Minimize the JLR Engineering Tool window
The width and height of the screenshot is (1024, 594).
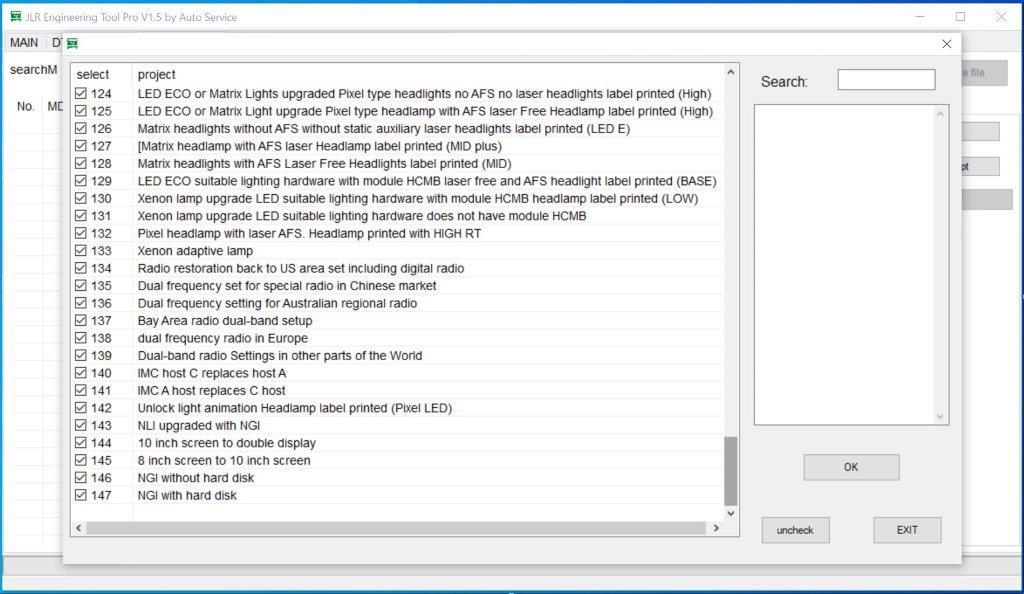coord(920,17)
